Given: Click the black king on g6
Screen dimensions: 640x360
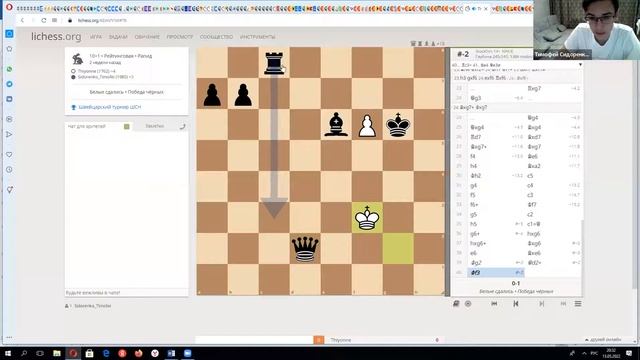Looking at the screenshot, I should 398,124.
